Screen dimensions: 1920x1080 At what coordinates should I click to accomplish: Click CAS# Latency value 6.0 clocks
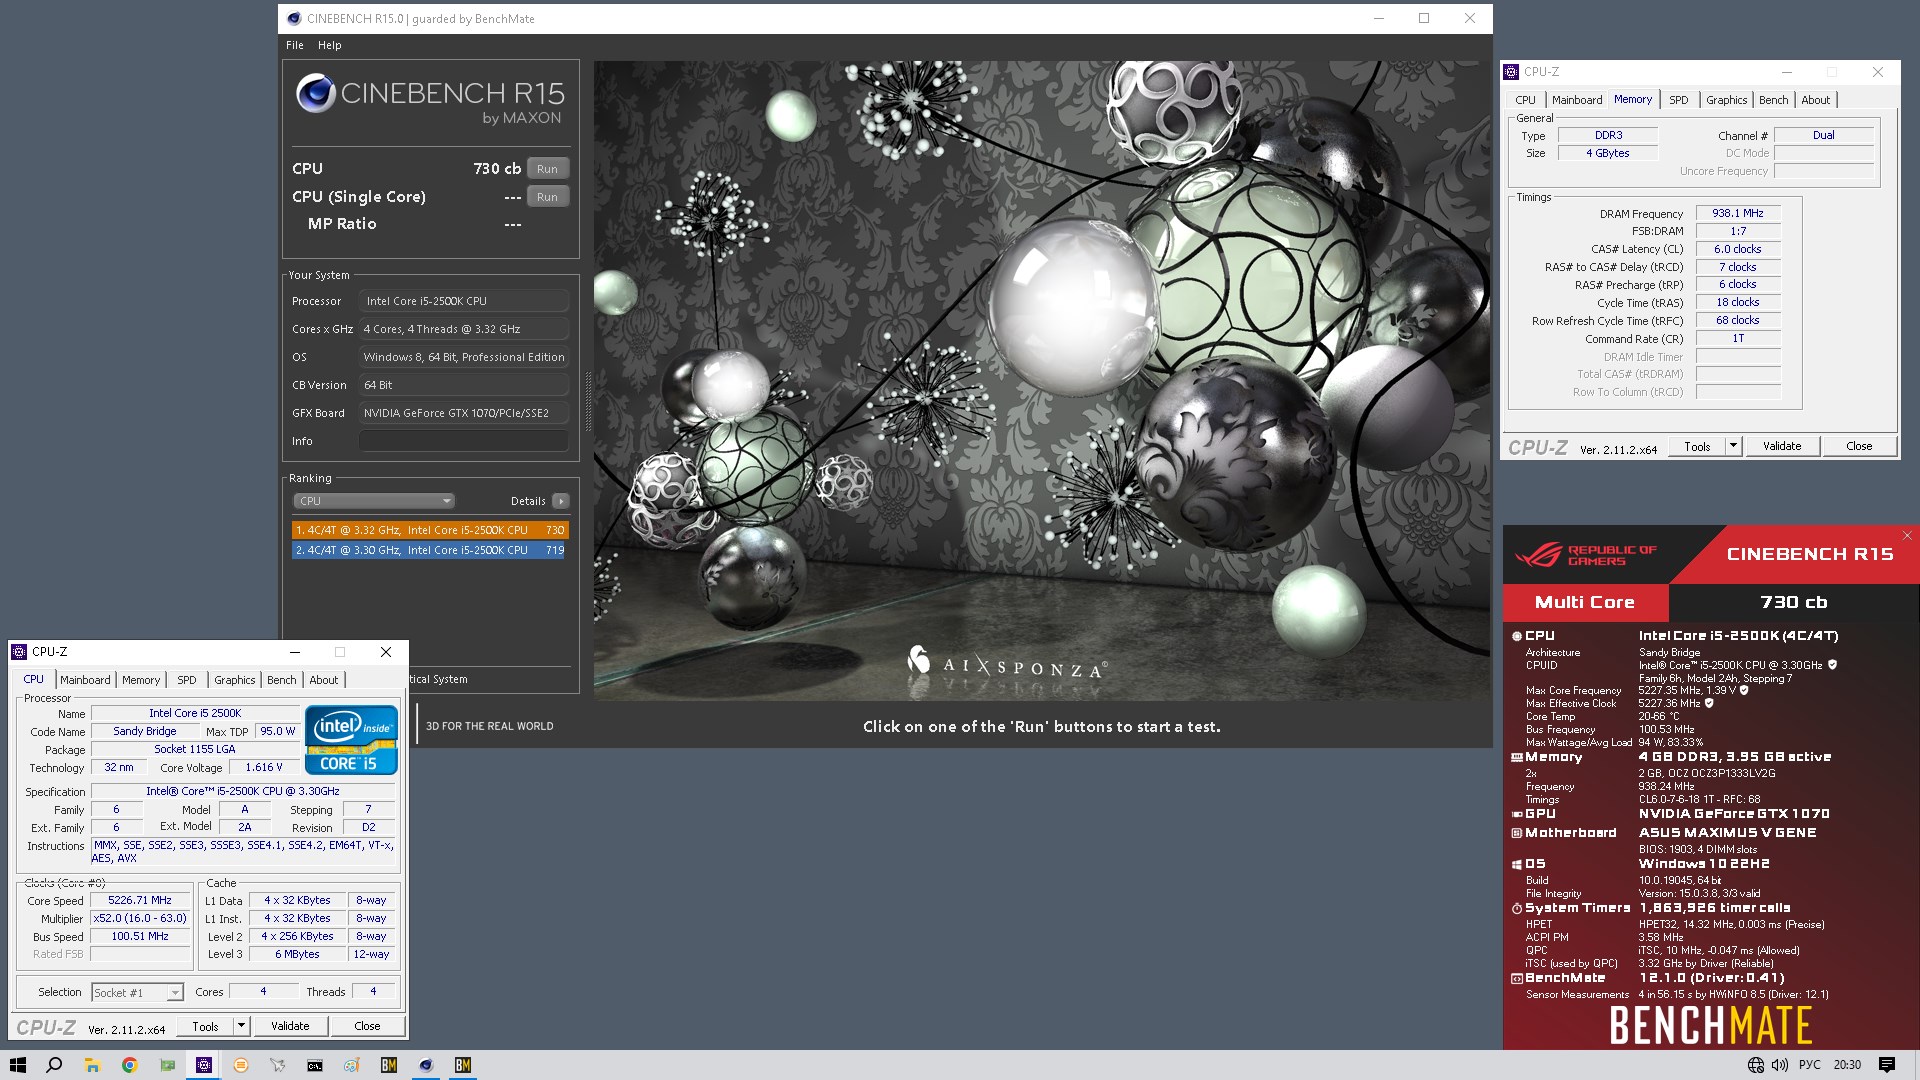click(x=1738, y=249)
